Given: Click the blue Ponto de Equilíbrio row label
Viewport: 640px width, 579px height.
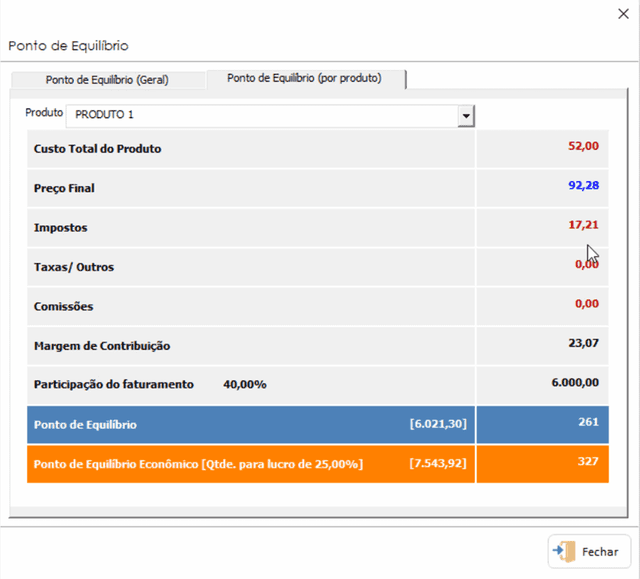Looking at the screenshot, I should pos(85,425).
